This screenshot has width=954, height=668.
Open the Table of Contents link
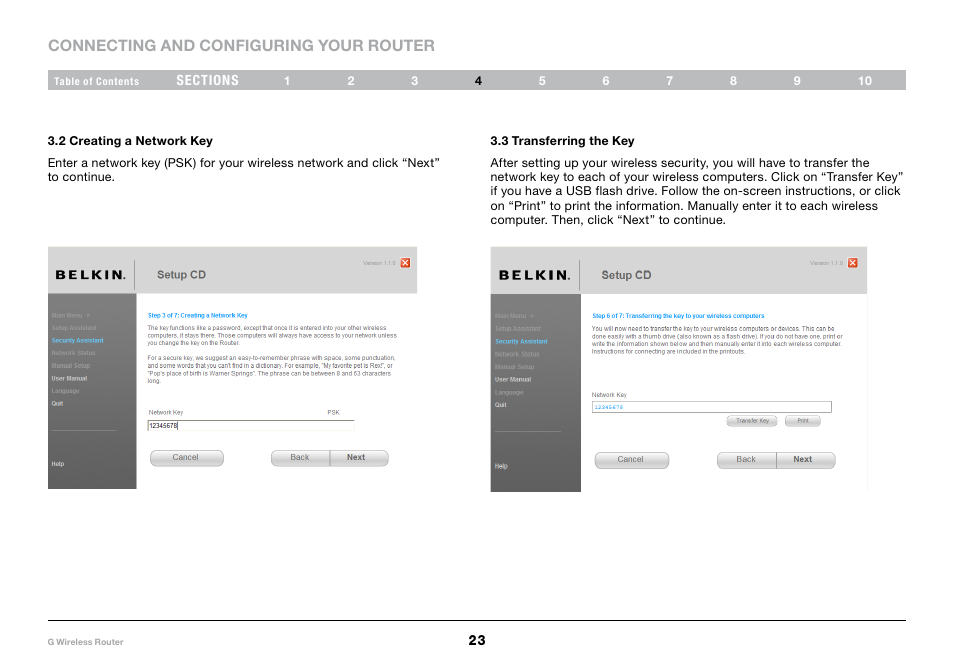pyautogui.click(x=96, y=81)
